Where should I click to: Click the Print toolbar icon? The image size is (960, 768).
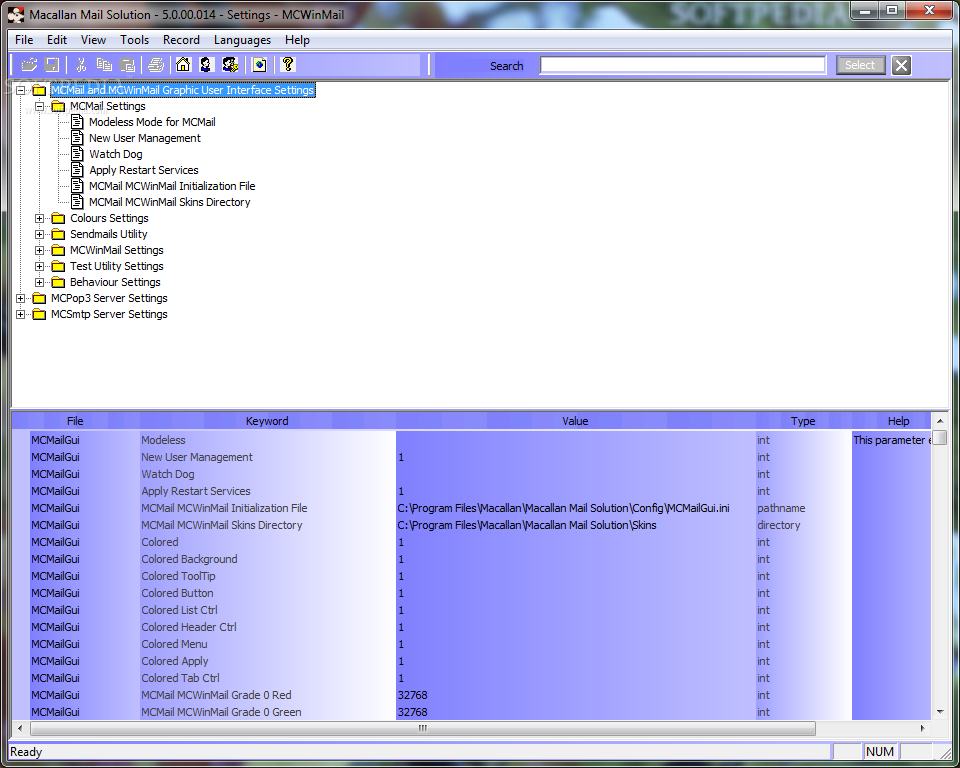tap(156, 65)
